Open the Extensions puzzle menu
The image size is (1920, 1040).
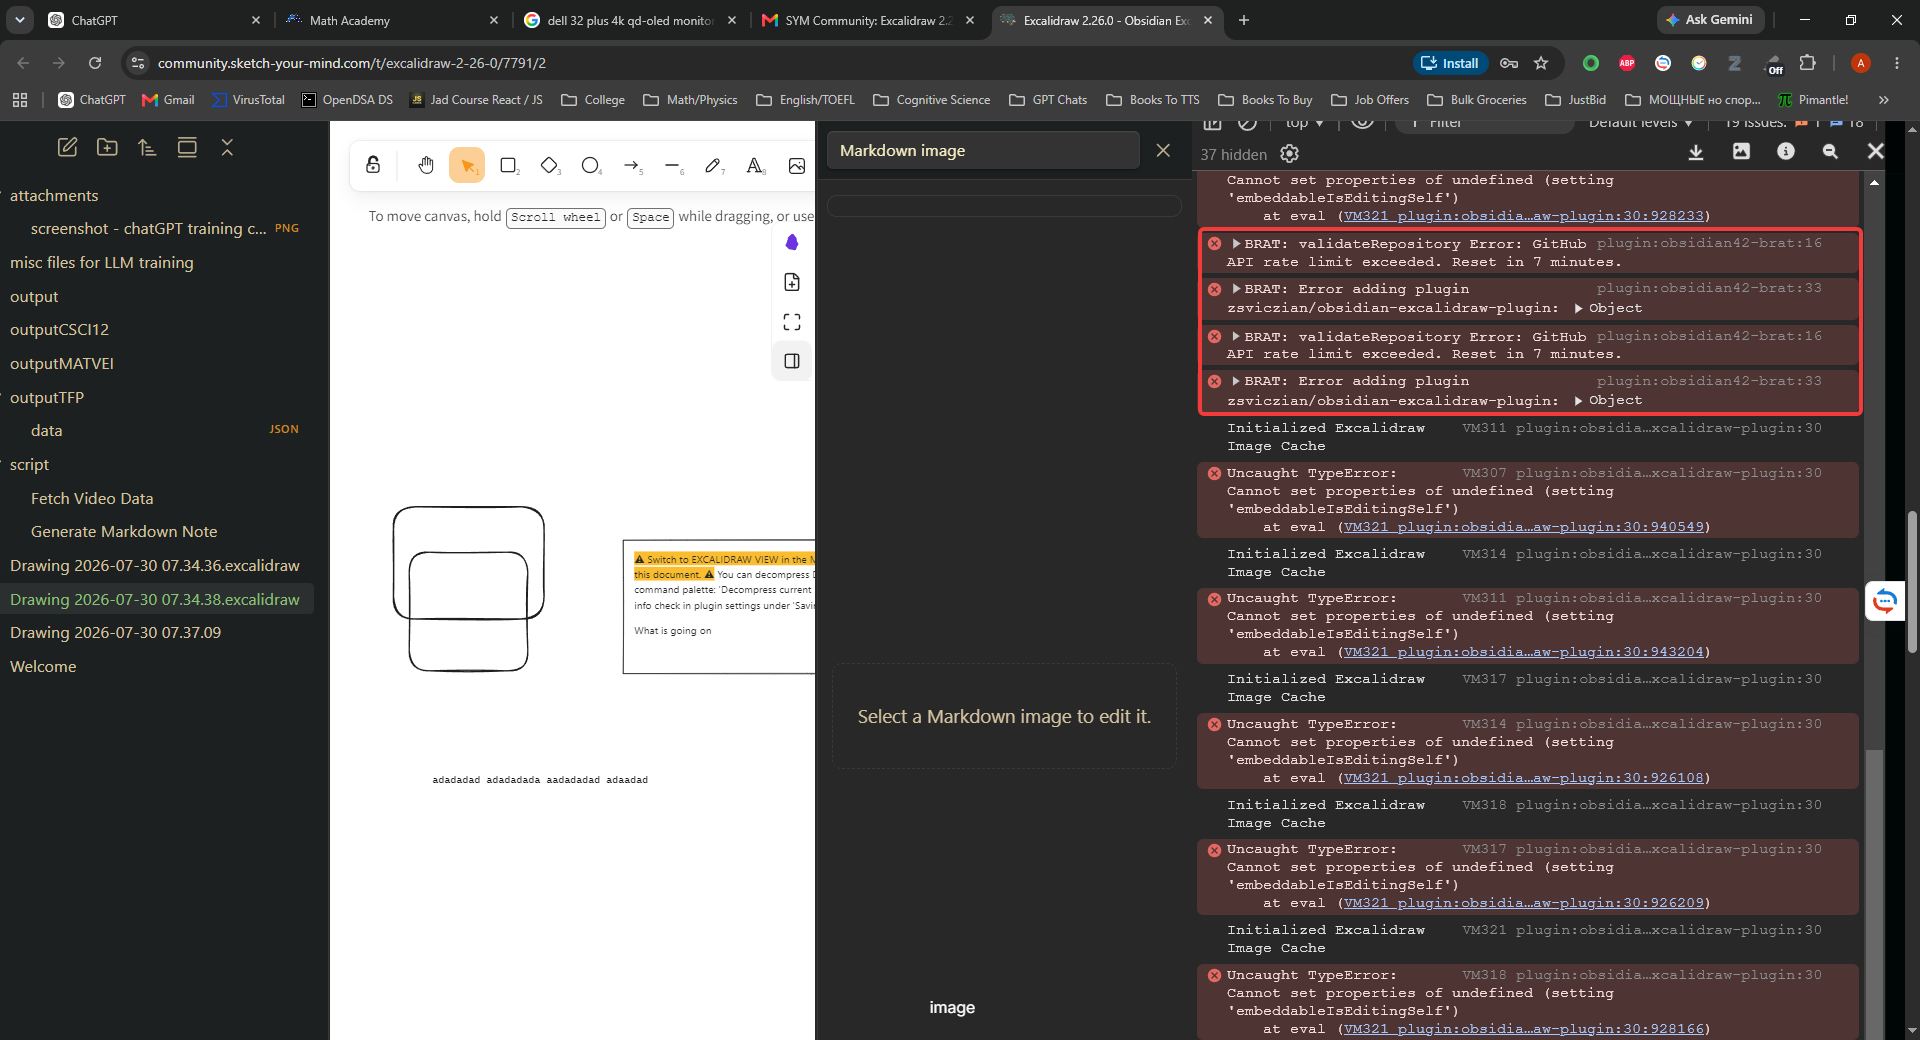pos(1807,63)
